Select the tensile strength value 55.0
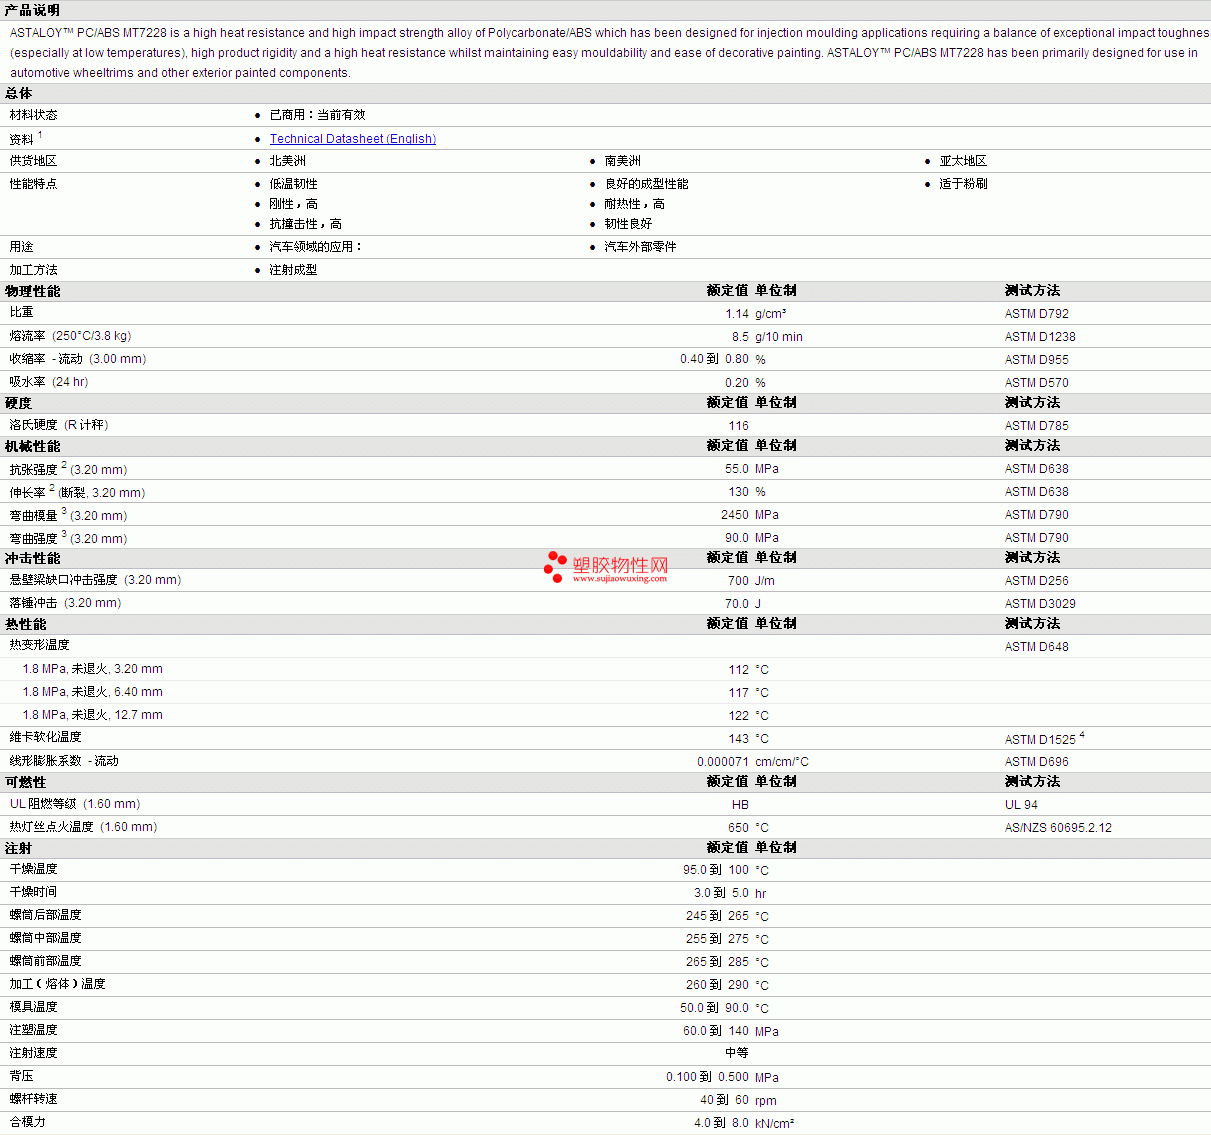 tap(737, 469)
